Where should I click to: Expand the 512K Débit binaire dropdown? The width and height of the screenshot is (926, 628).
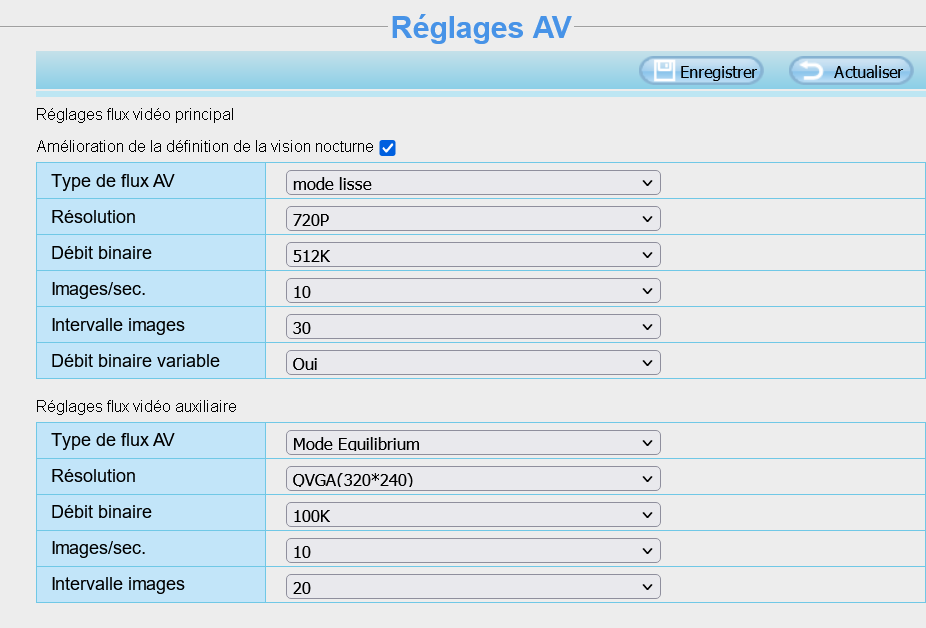tap(473, 255)
